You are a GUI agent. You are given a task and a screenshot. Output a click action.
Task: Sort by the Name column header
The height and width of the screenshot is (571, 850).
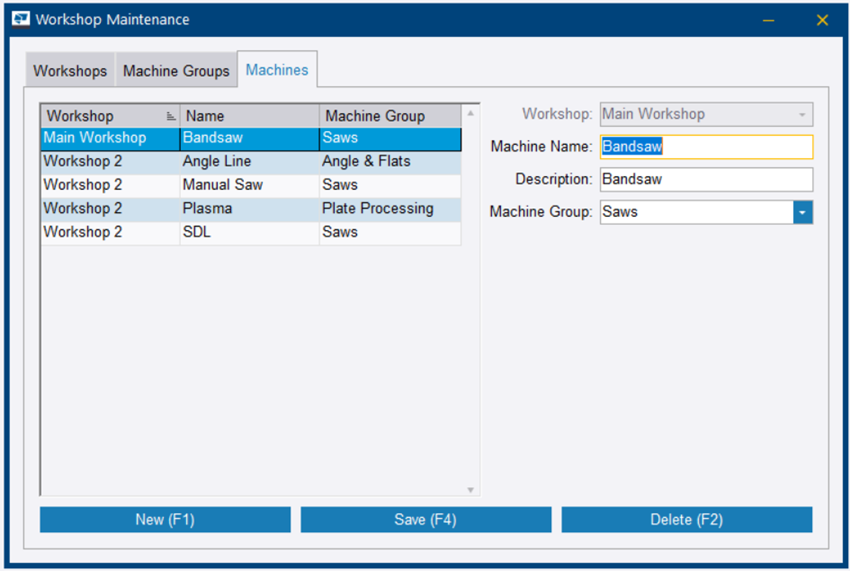tap(250, 116)
